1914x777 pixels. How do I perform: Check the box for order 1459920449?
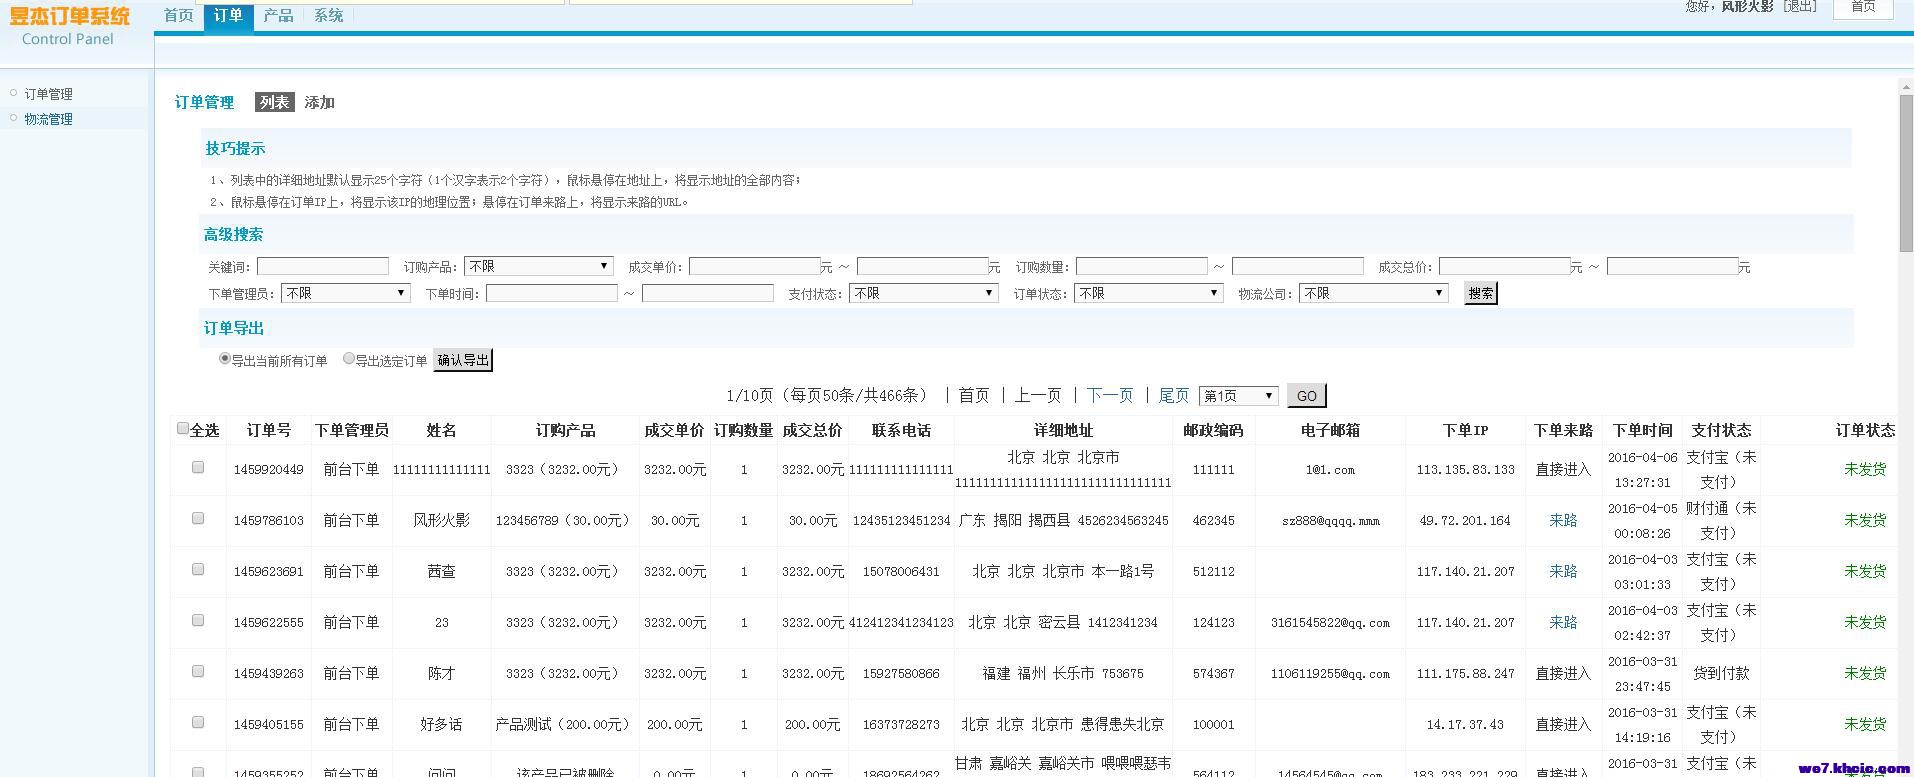pos(198,467)
